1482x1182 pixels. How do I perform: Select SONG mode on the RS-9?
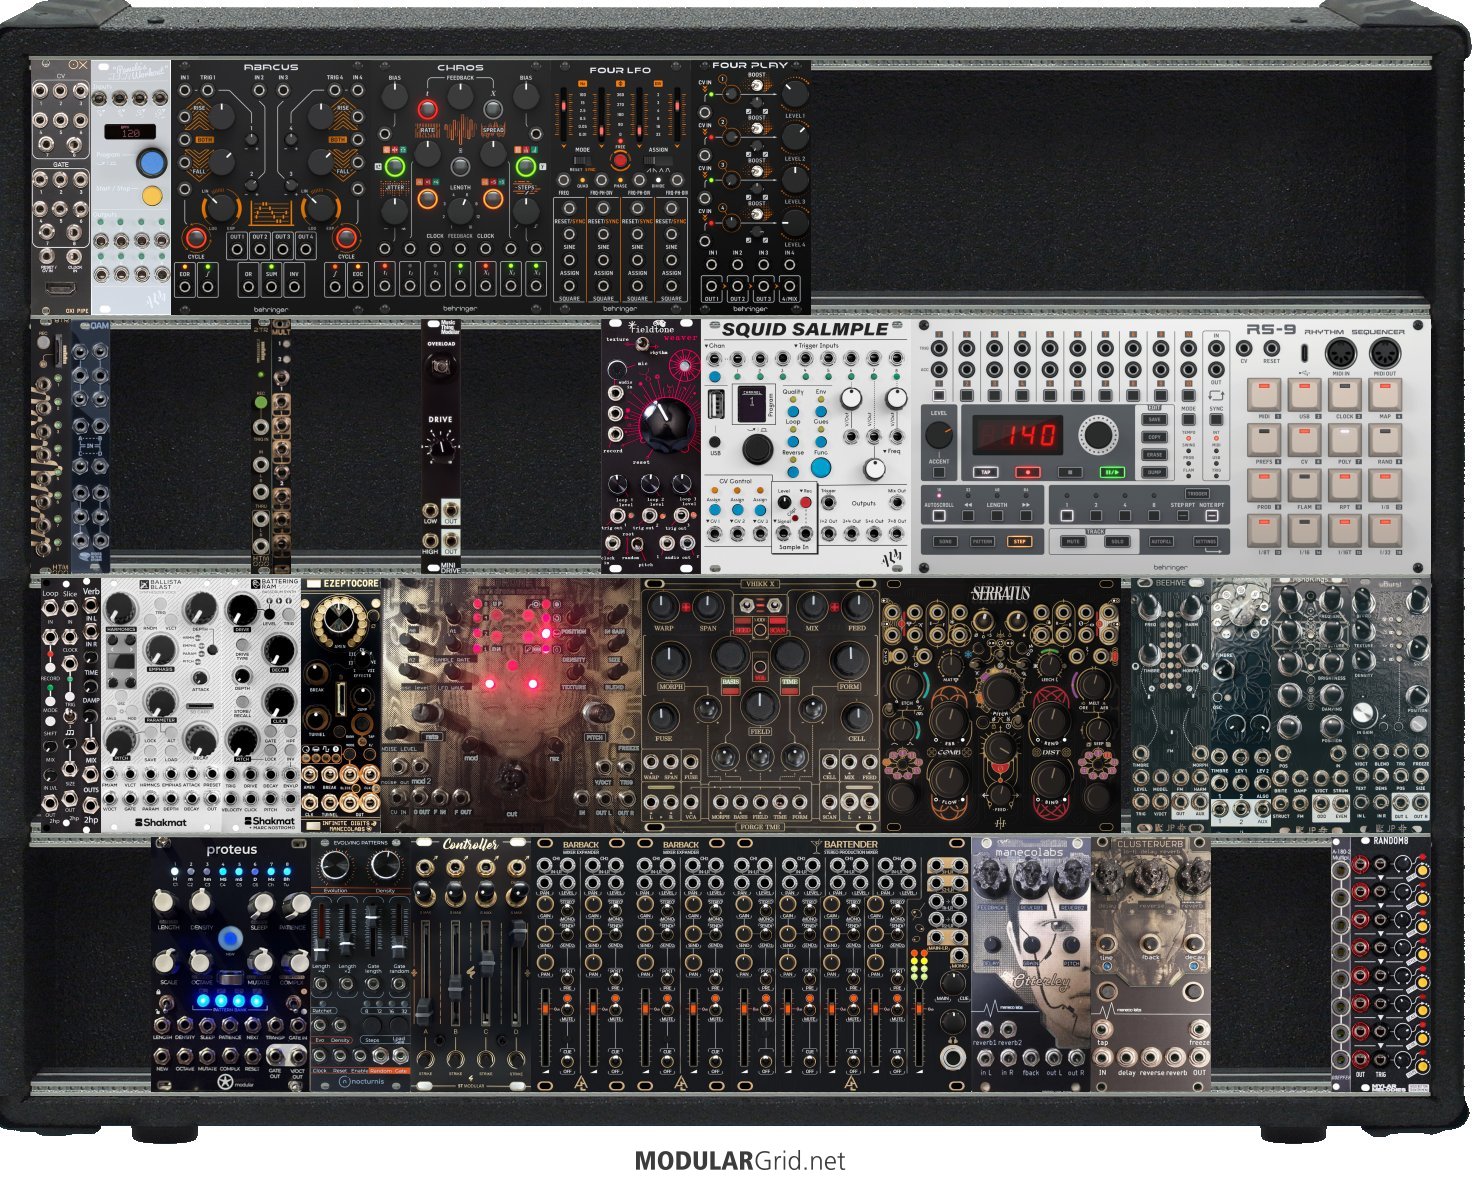(x=946, y=541)
